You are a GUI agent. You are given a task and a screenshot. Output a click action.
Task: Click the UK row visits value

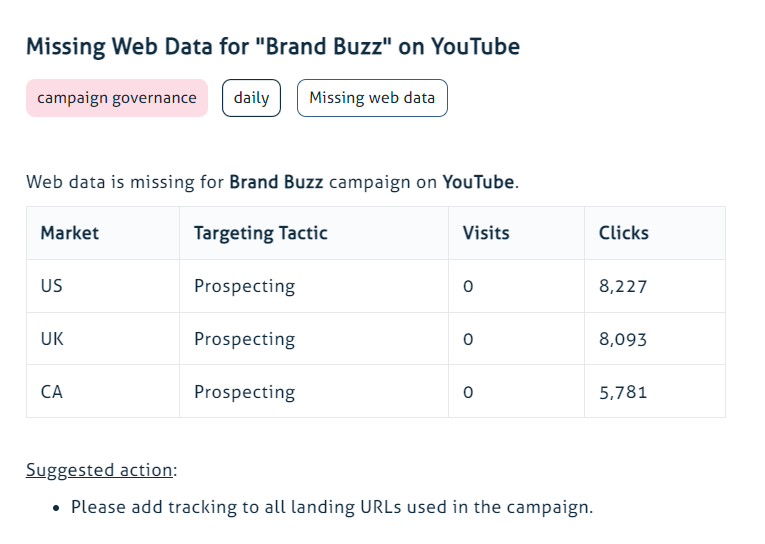[x=467, y=339]
